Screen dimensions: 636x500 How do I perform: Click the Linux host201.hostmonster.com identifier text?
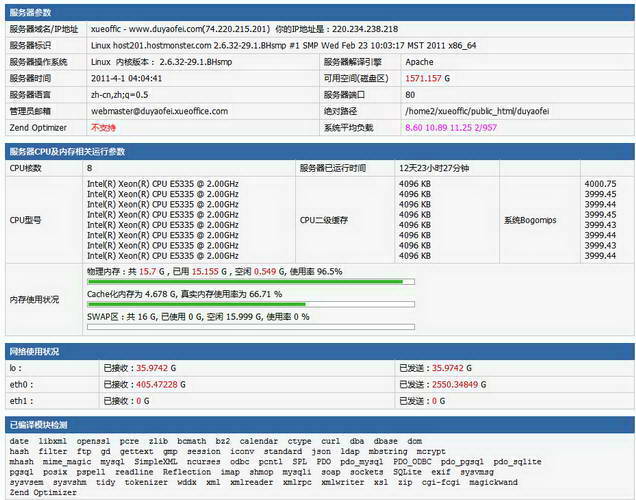pyautogui.click(x=283, y=45)
